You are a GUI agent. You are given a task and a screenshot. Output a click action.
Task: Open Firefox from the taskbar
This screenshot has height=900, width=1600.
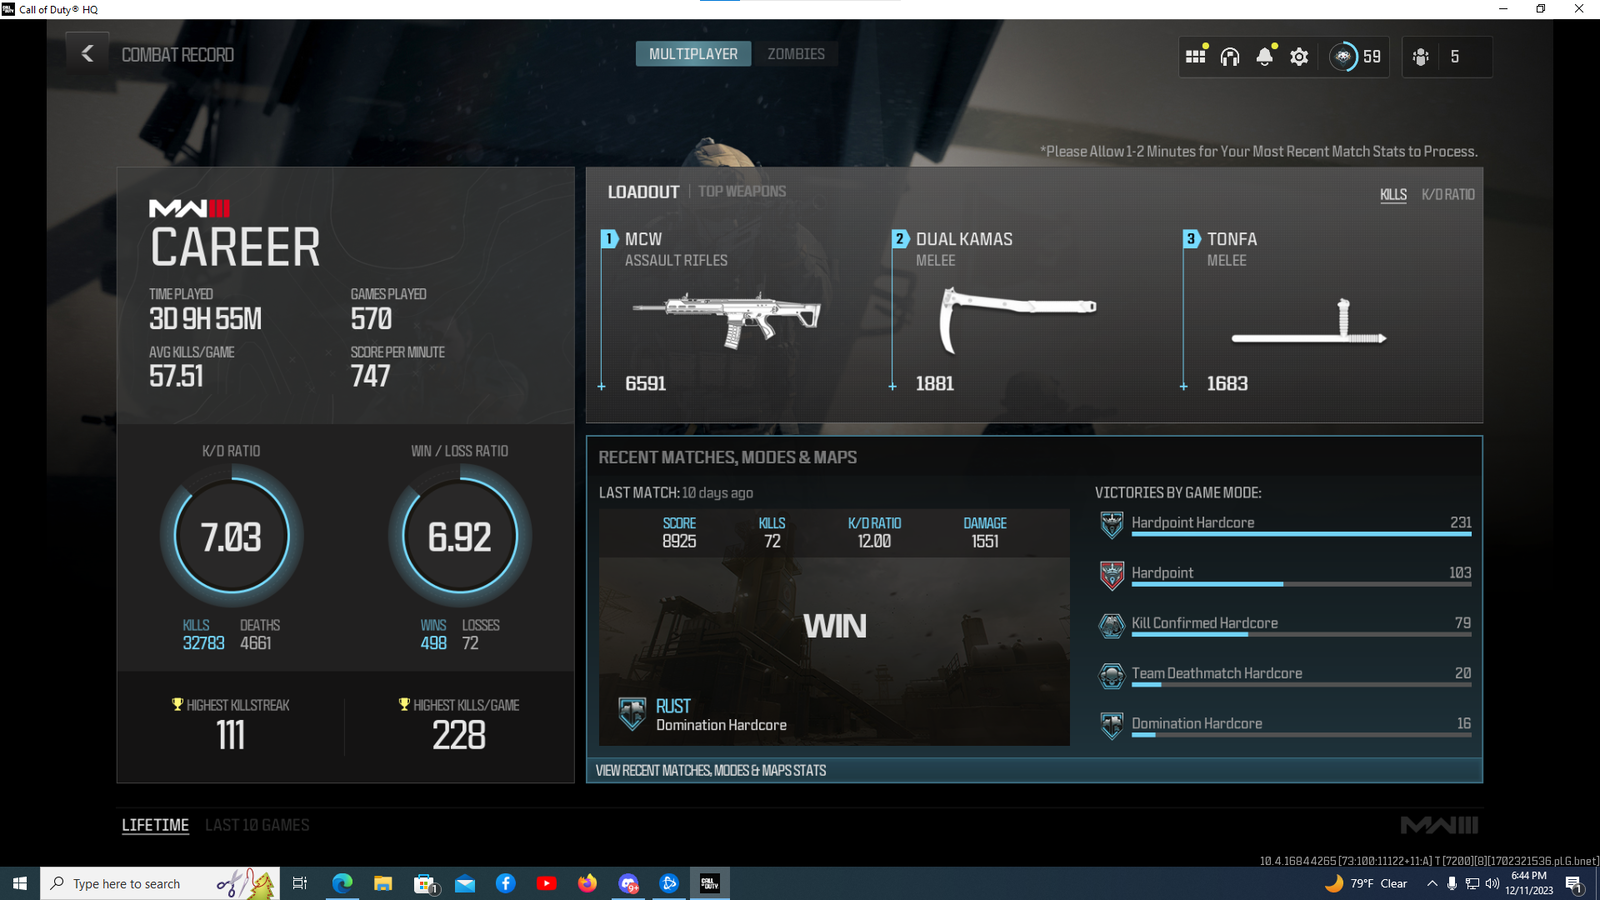click(587, 883)
